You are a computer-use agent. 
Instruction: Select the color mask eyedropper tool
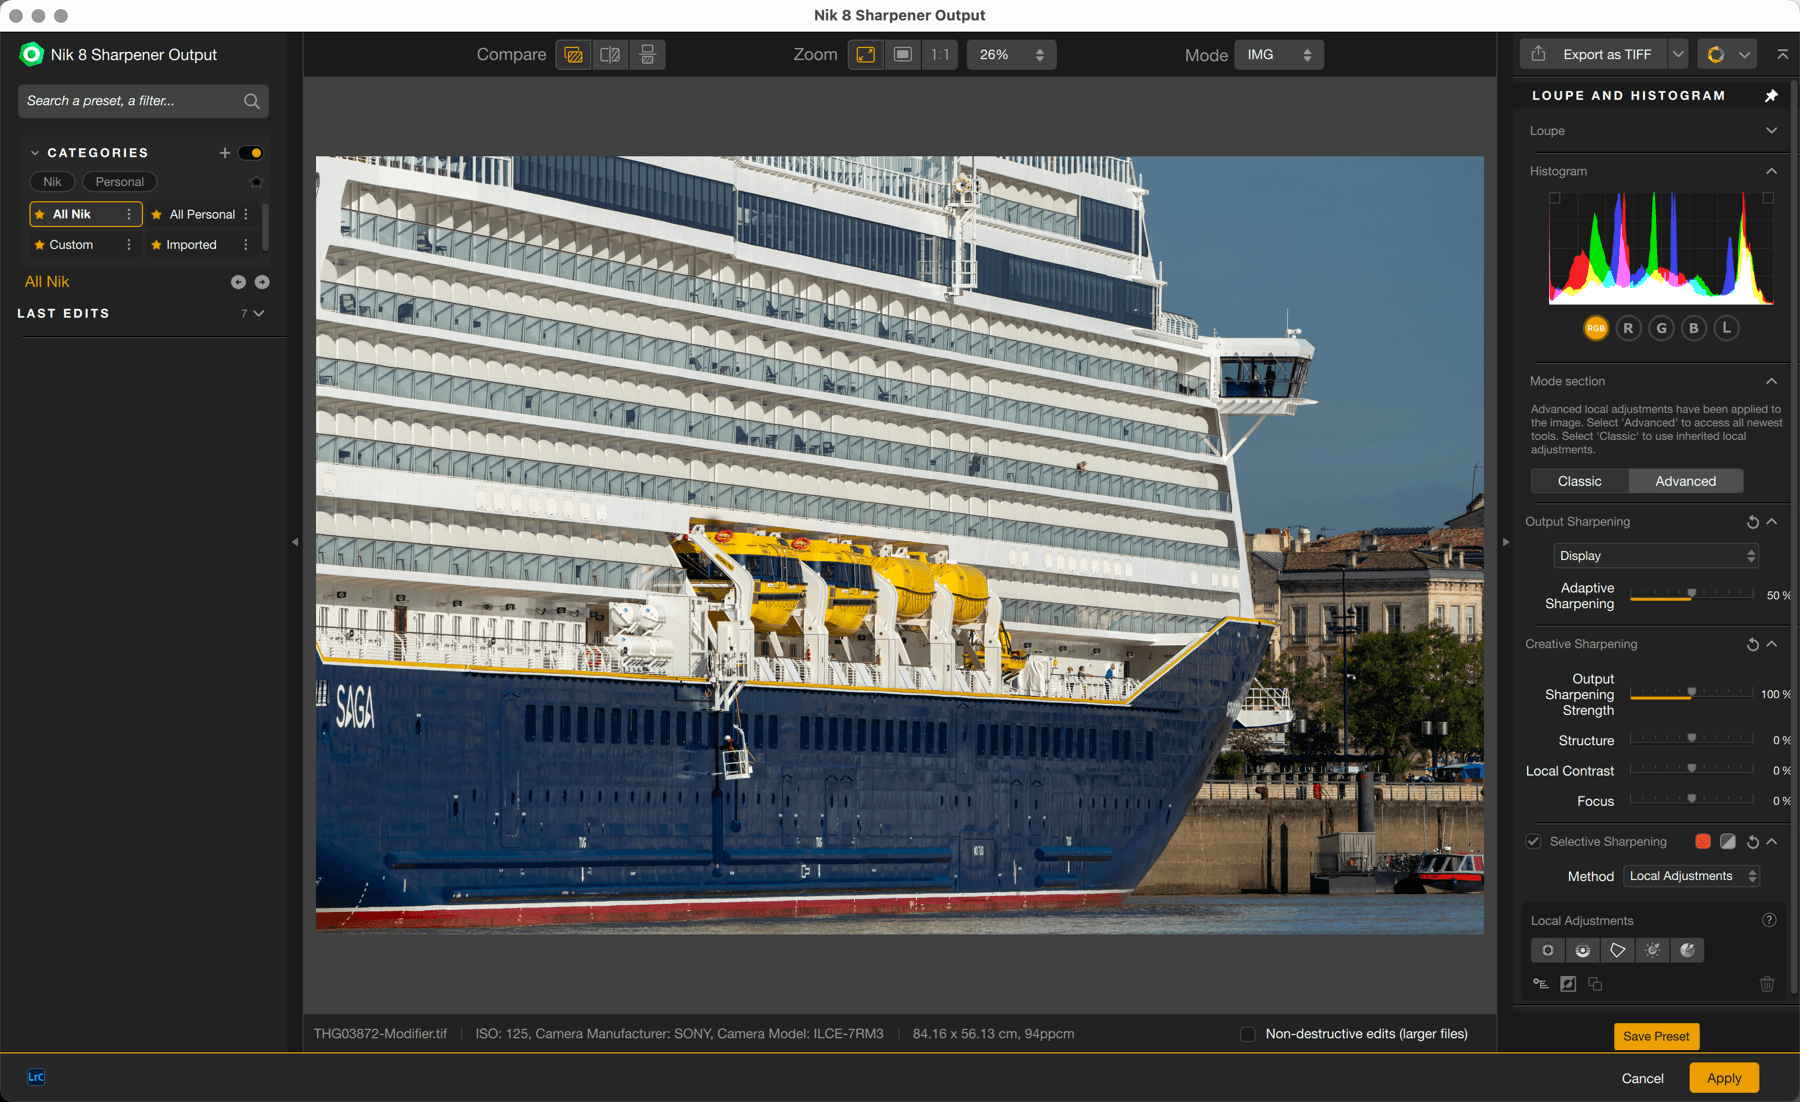click(x=1688, y=950)
